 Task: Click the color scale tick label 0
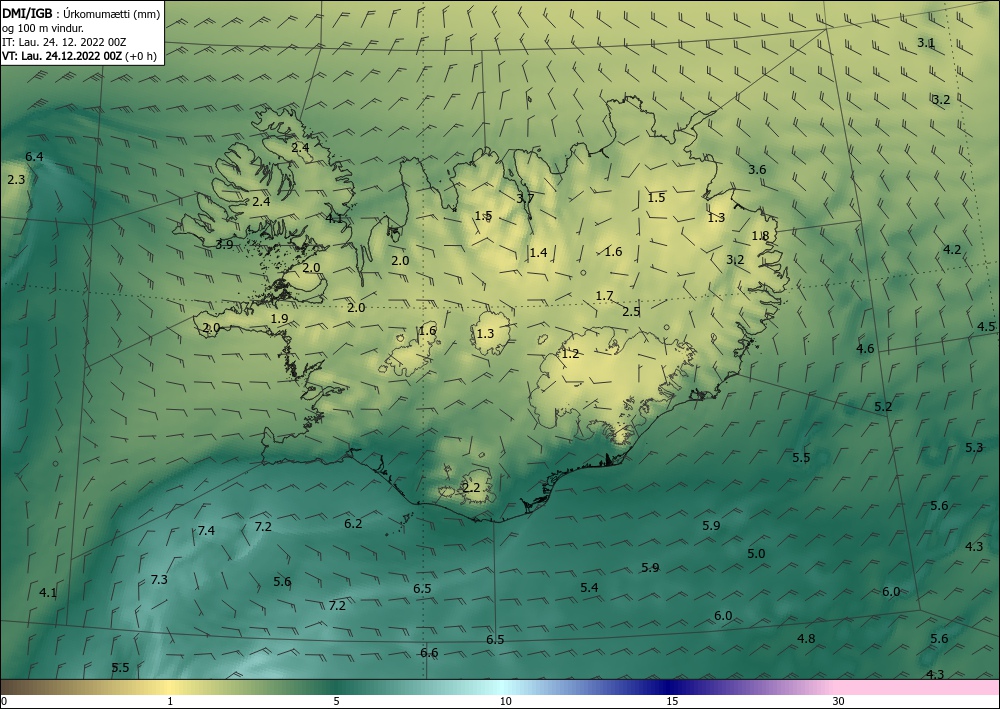point(4,701)
